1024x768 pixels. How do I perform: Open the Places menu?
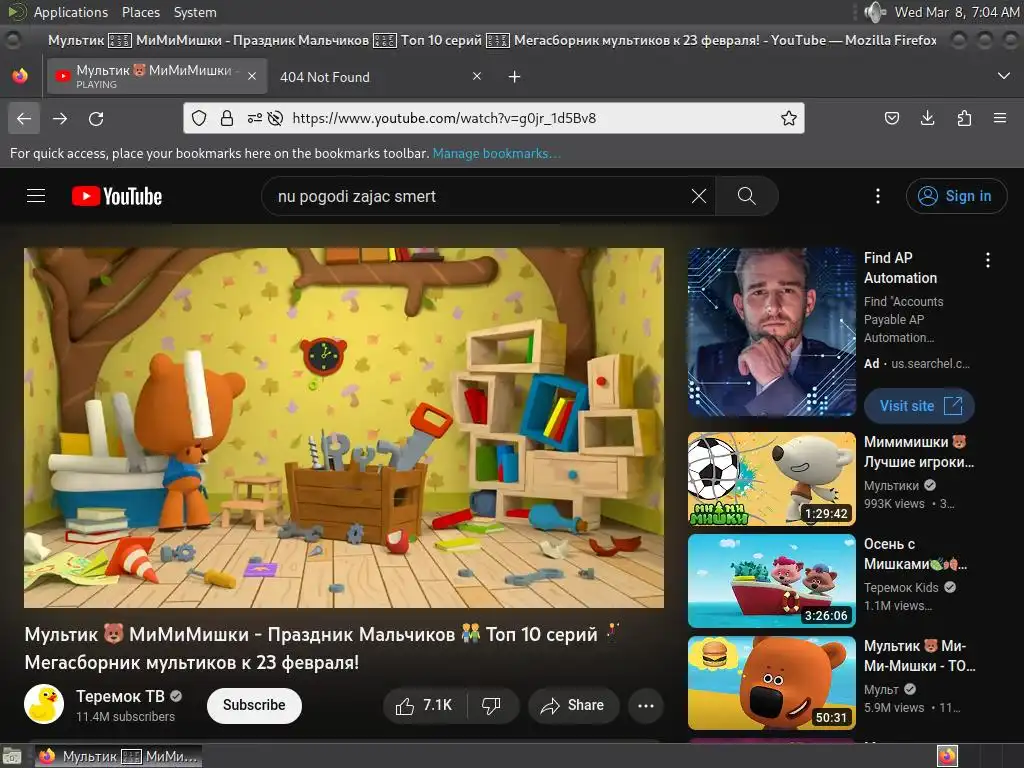pyautogui.click(x=140, y=12)
